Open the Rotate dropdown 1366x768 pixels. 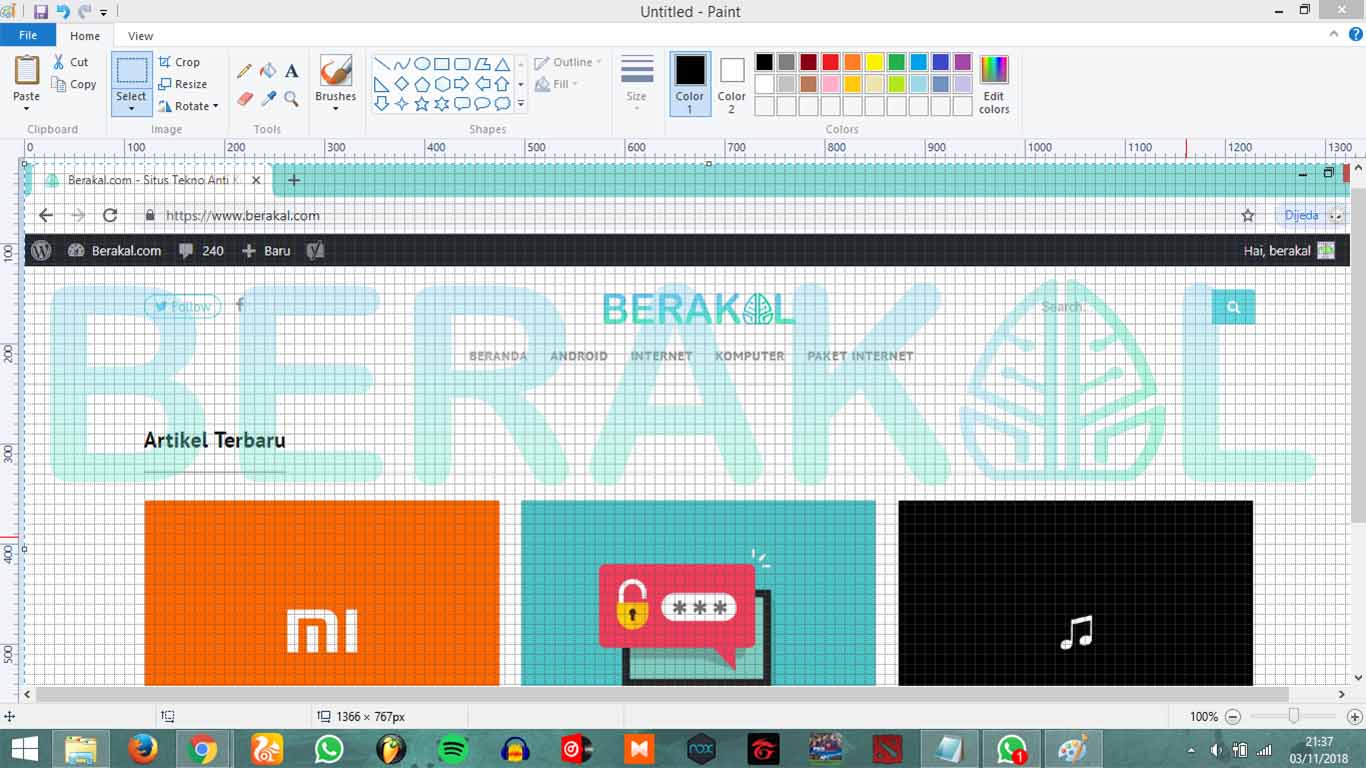tap(189, 106)
